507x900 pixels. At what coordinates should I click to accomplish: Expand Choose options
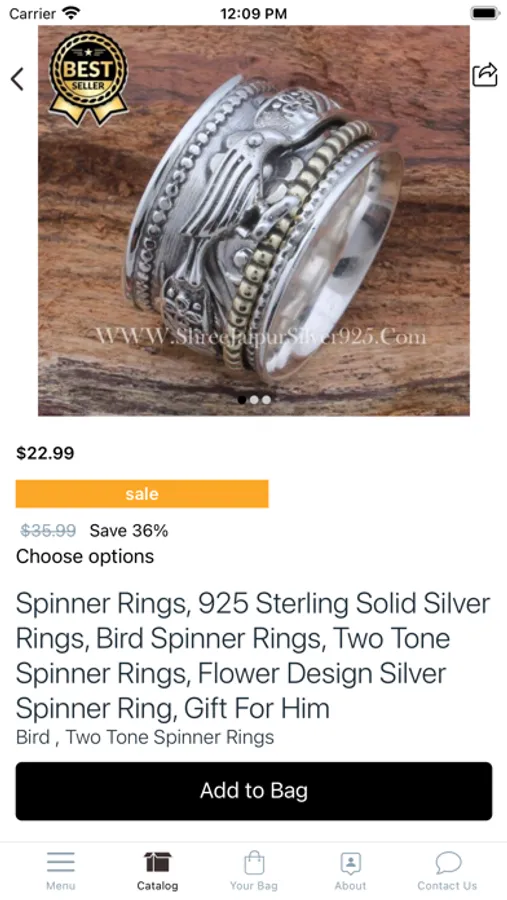tap(85, 556)
